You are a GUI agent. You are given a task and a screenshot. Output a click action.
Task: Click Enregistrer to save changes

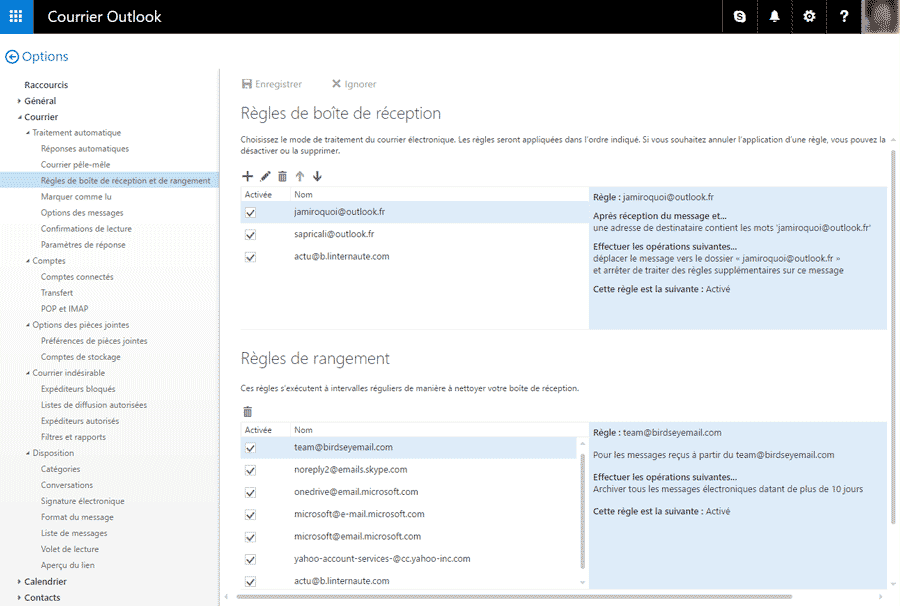(x=271, y=84)
